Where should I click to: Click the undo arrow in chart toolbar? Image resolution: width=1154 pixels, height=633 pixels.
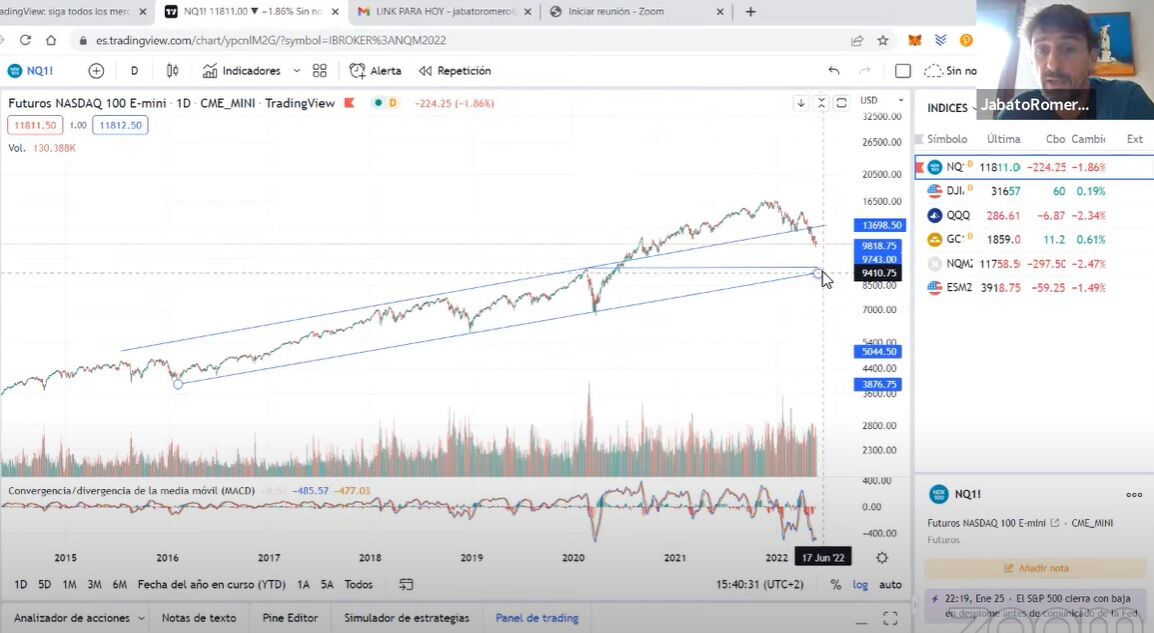coord(834,71)
